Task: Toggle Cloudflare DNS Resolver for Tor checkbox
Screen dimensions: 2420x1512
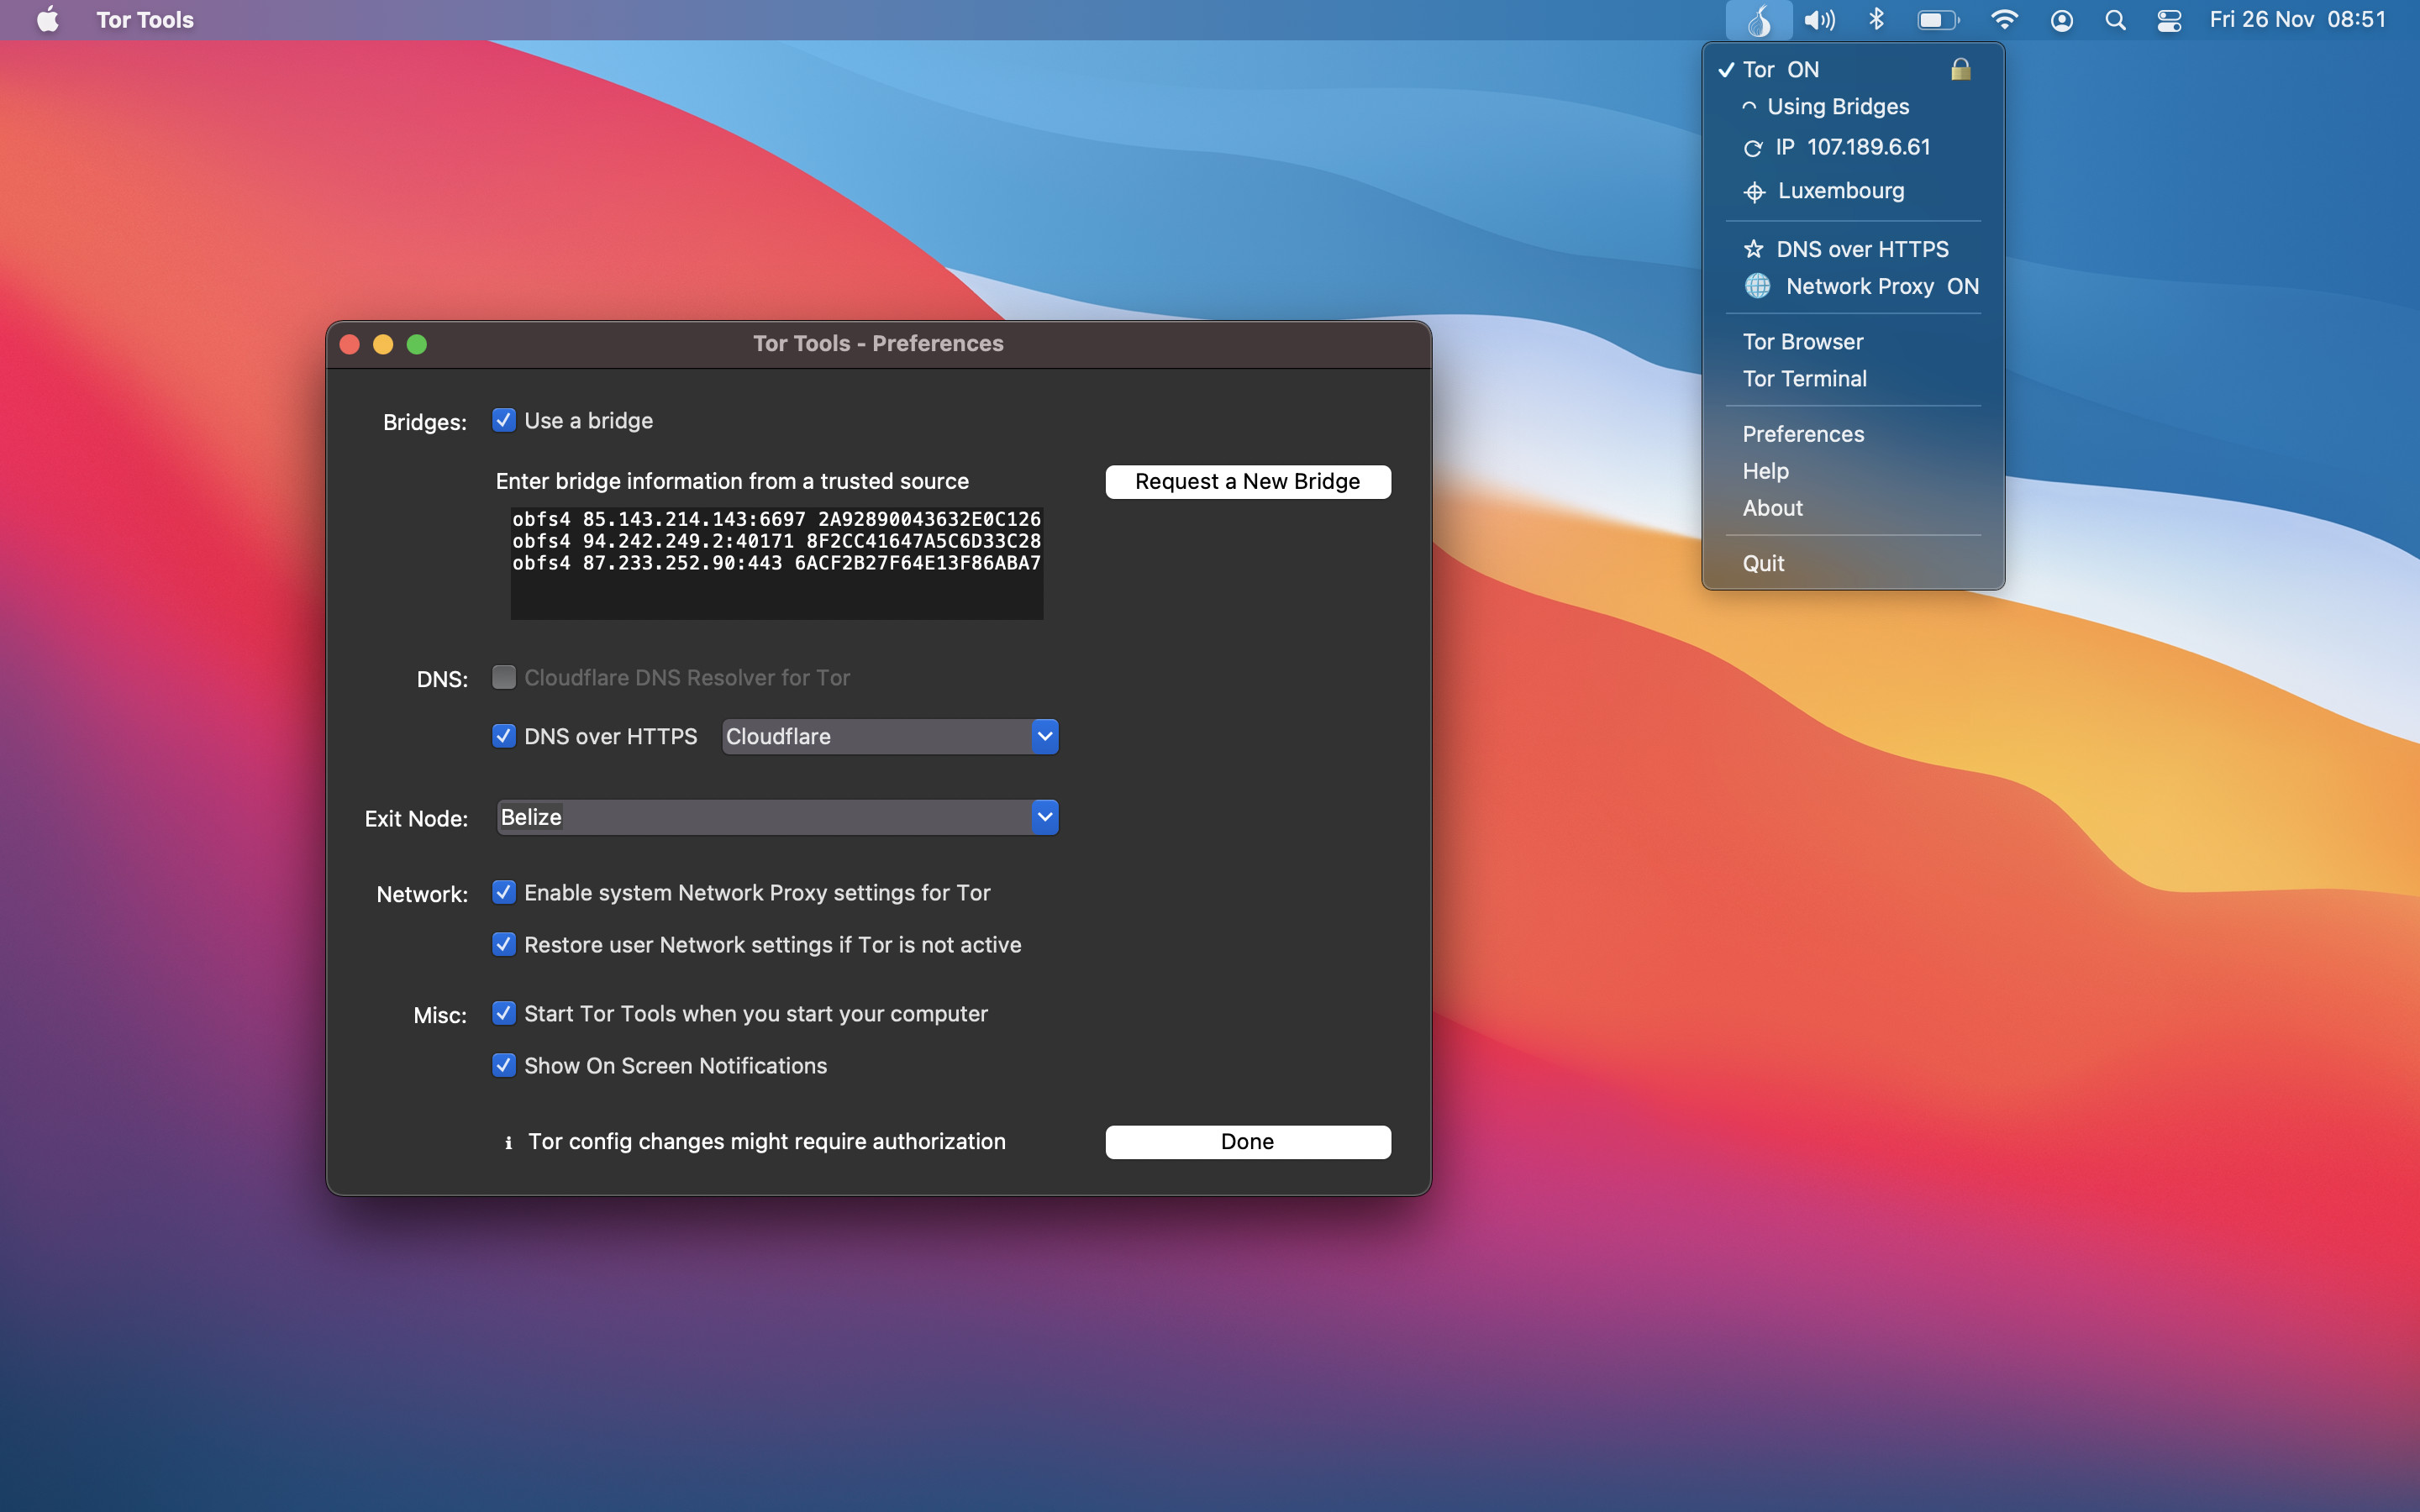Action: [504, 677]
